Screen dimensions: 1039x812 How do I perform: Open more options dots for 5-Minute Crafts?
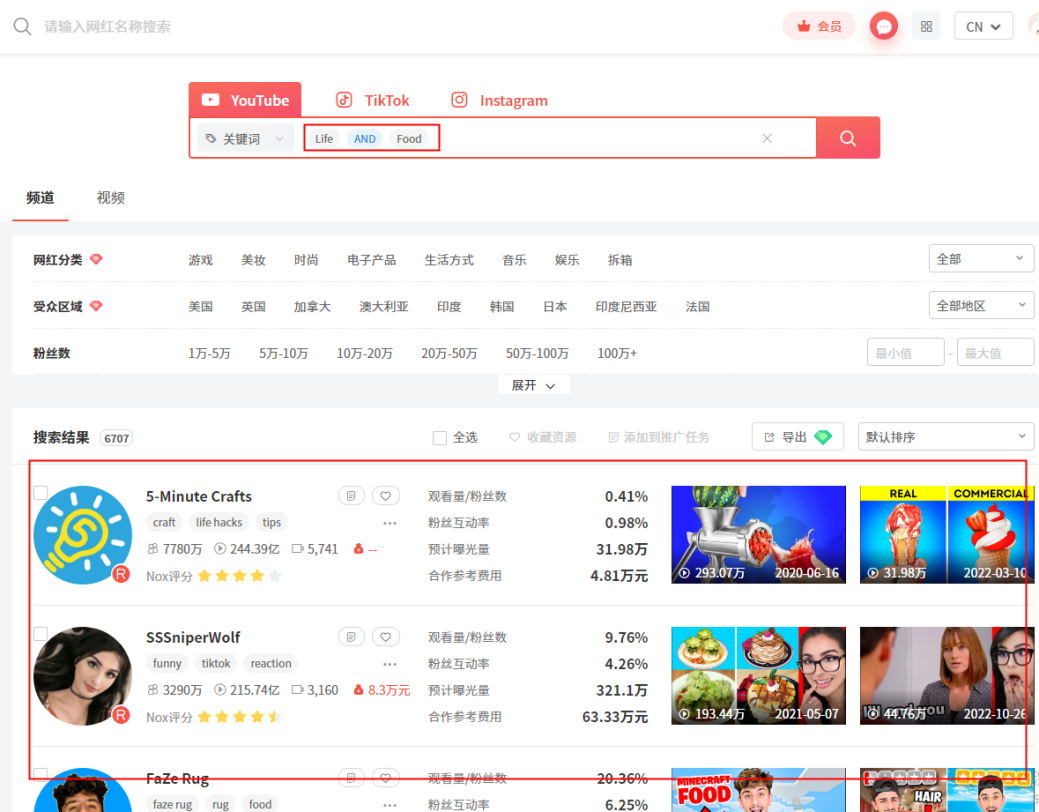click(x=390, y=522)
